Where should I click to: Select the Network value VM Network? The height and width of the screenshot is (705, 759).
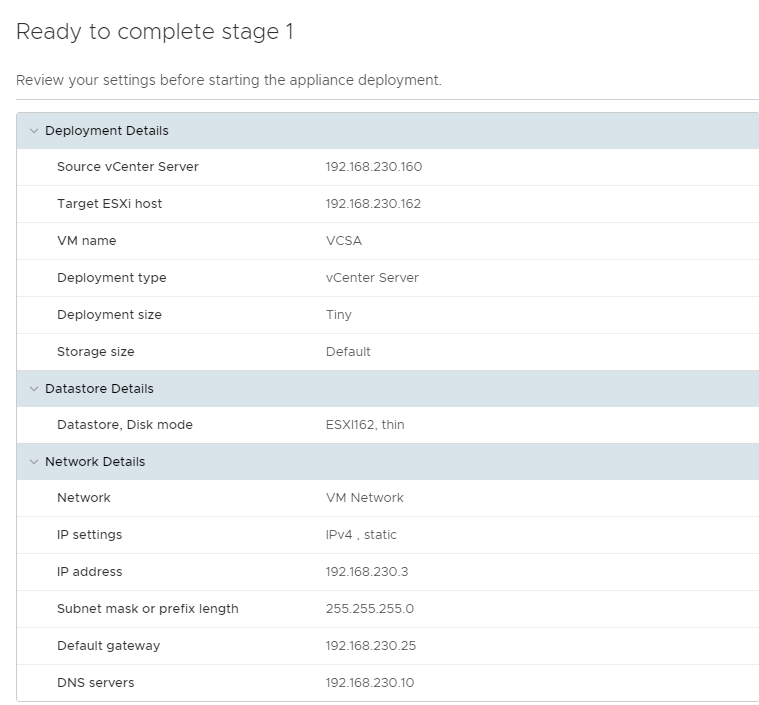coord(364,498)
